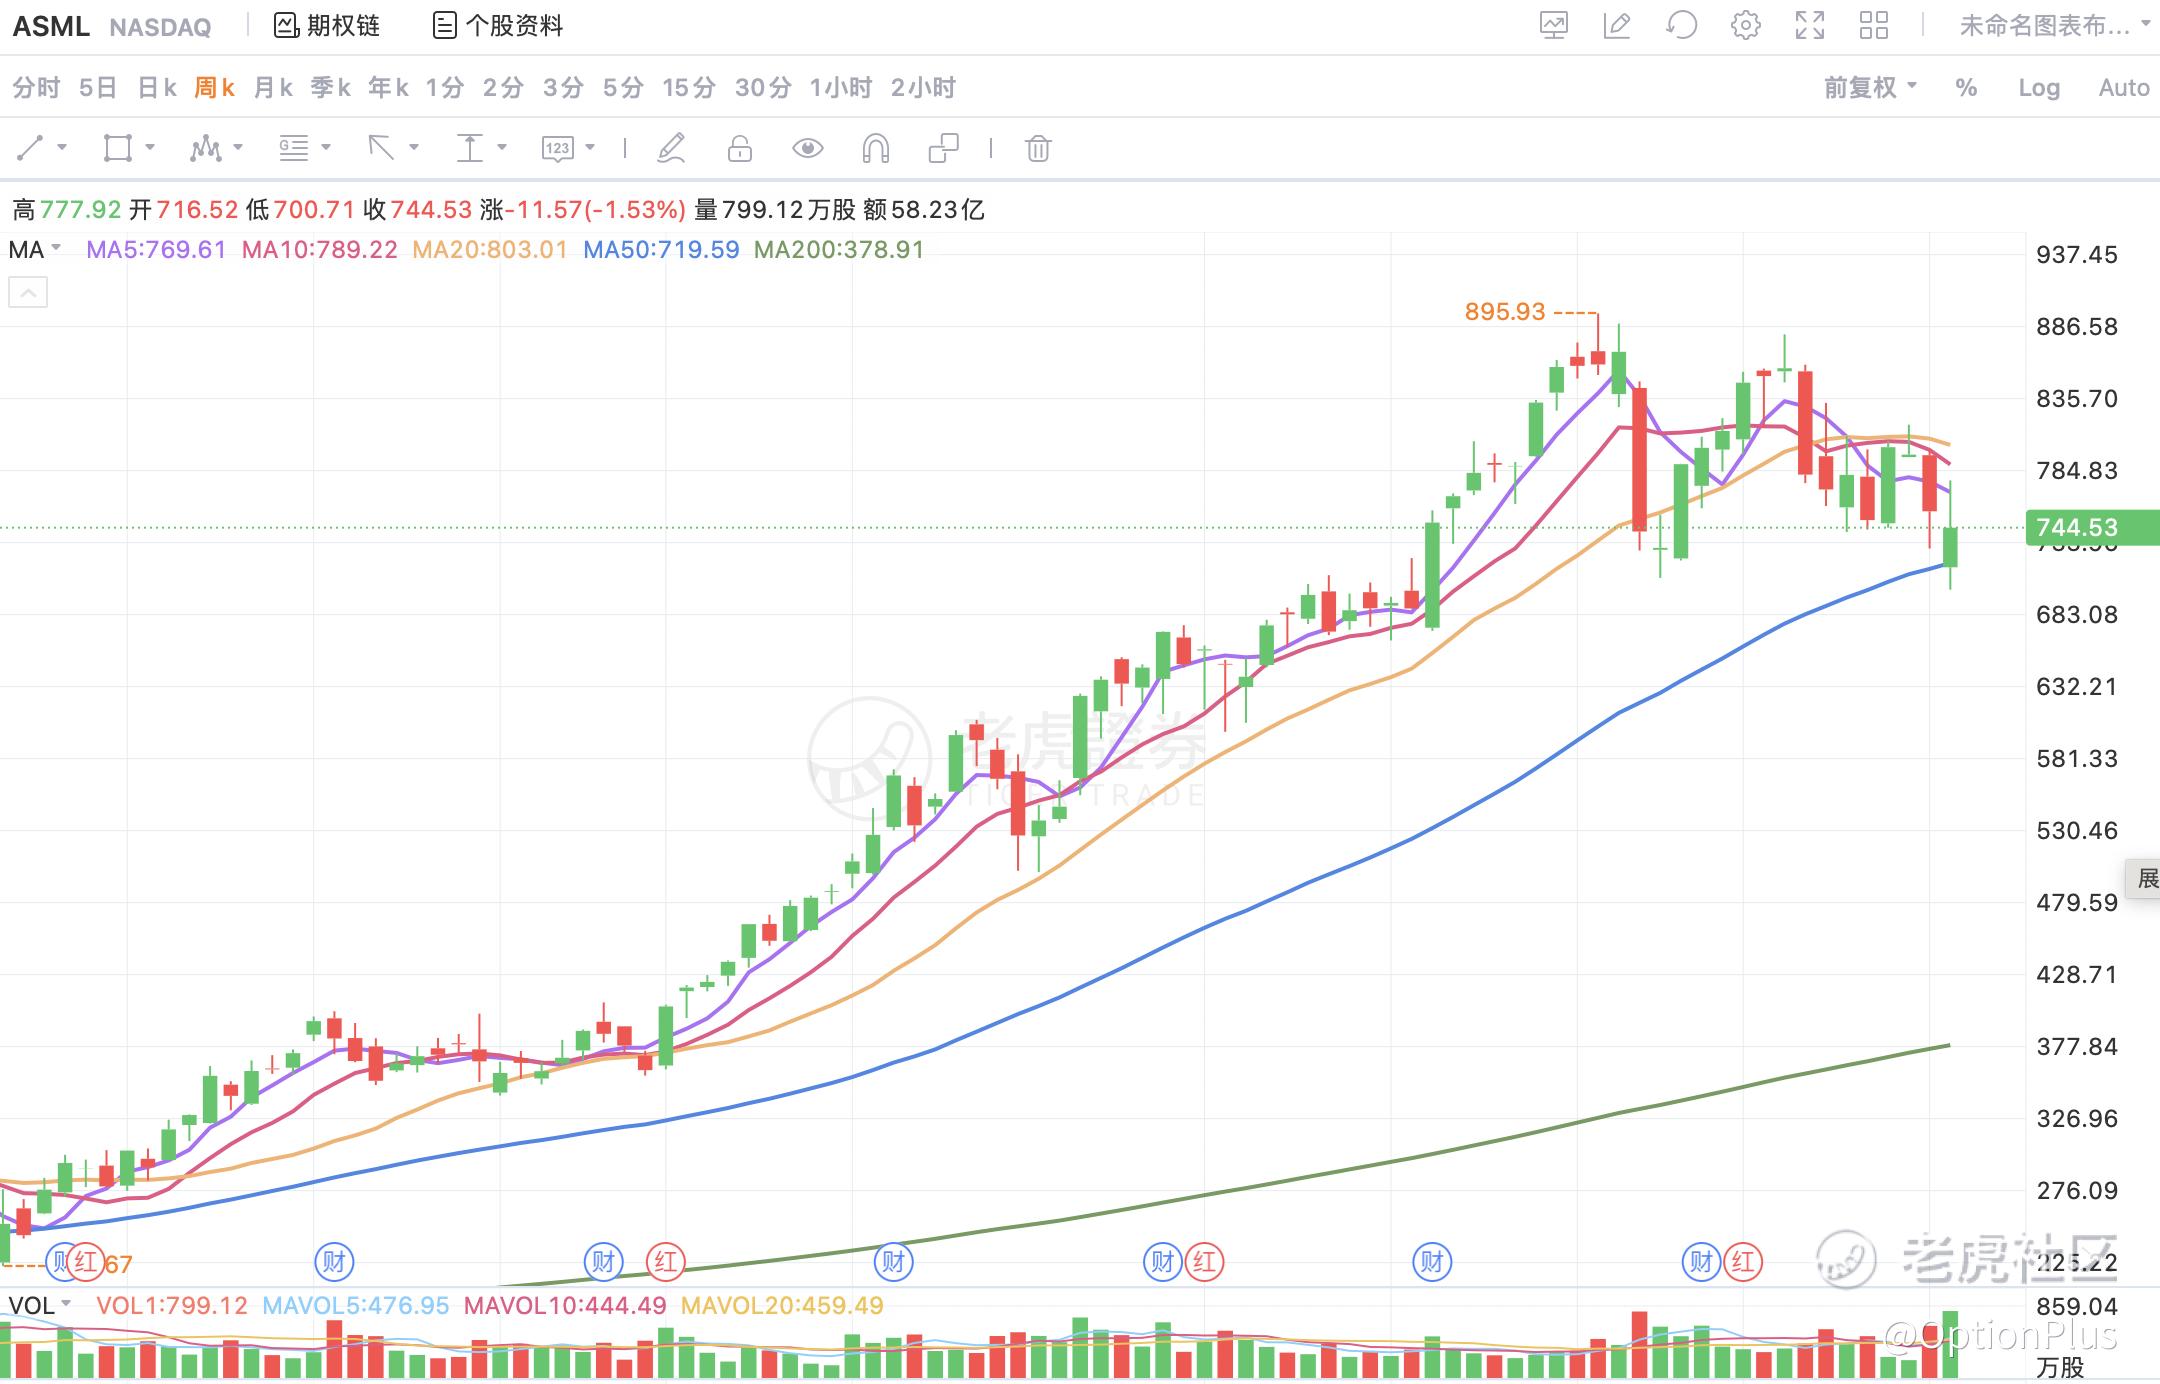Toggle lock drawings icon
The image size is (2160, 1384).
tap(740, 149)
